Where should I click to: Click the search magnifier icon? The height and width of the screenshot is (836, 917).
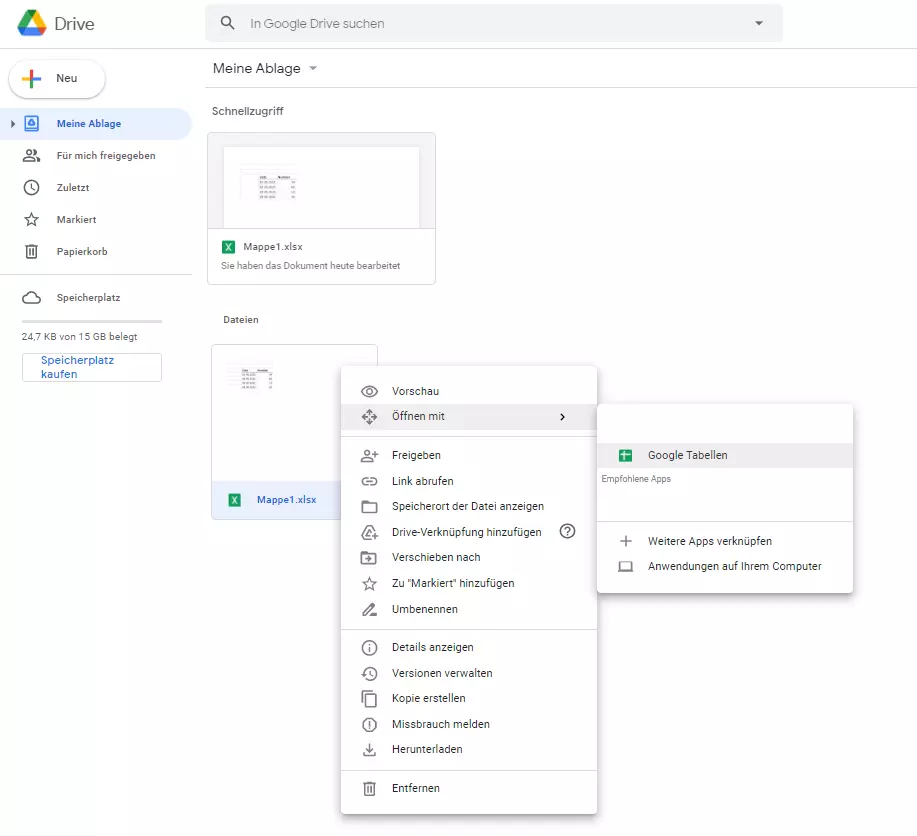click(227, 23)
